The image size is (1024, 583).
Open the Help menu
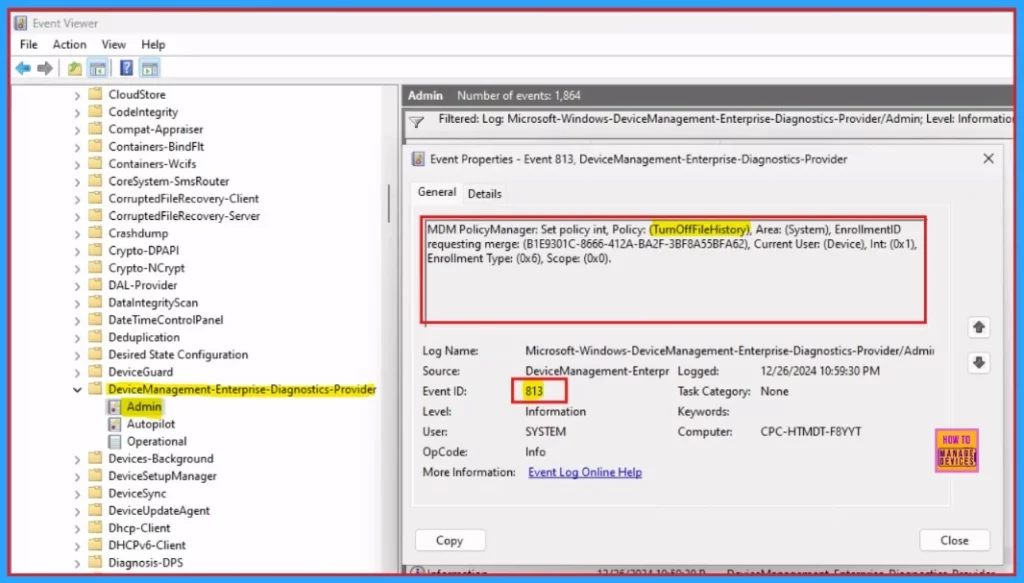pos(153,44)
